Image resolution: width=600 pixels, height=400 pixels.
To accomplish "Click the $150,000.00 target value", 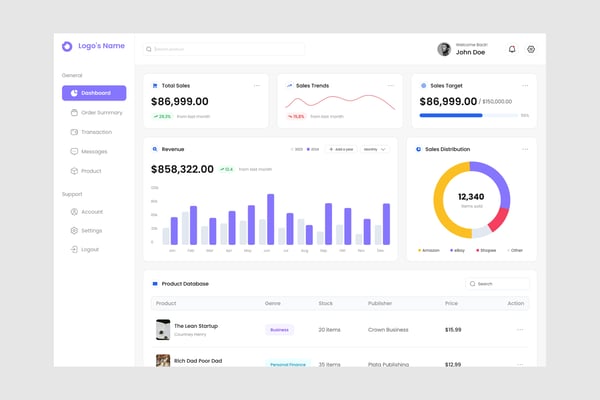I will pos(497,102).
